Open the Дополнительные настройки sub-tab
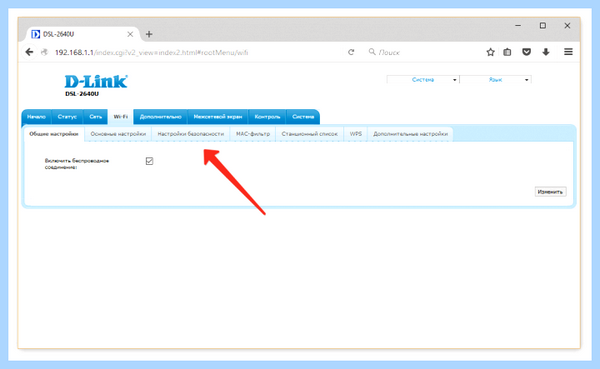Viewport: 600px width, 369px height. click(x=410, y=134)
